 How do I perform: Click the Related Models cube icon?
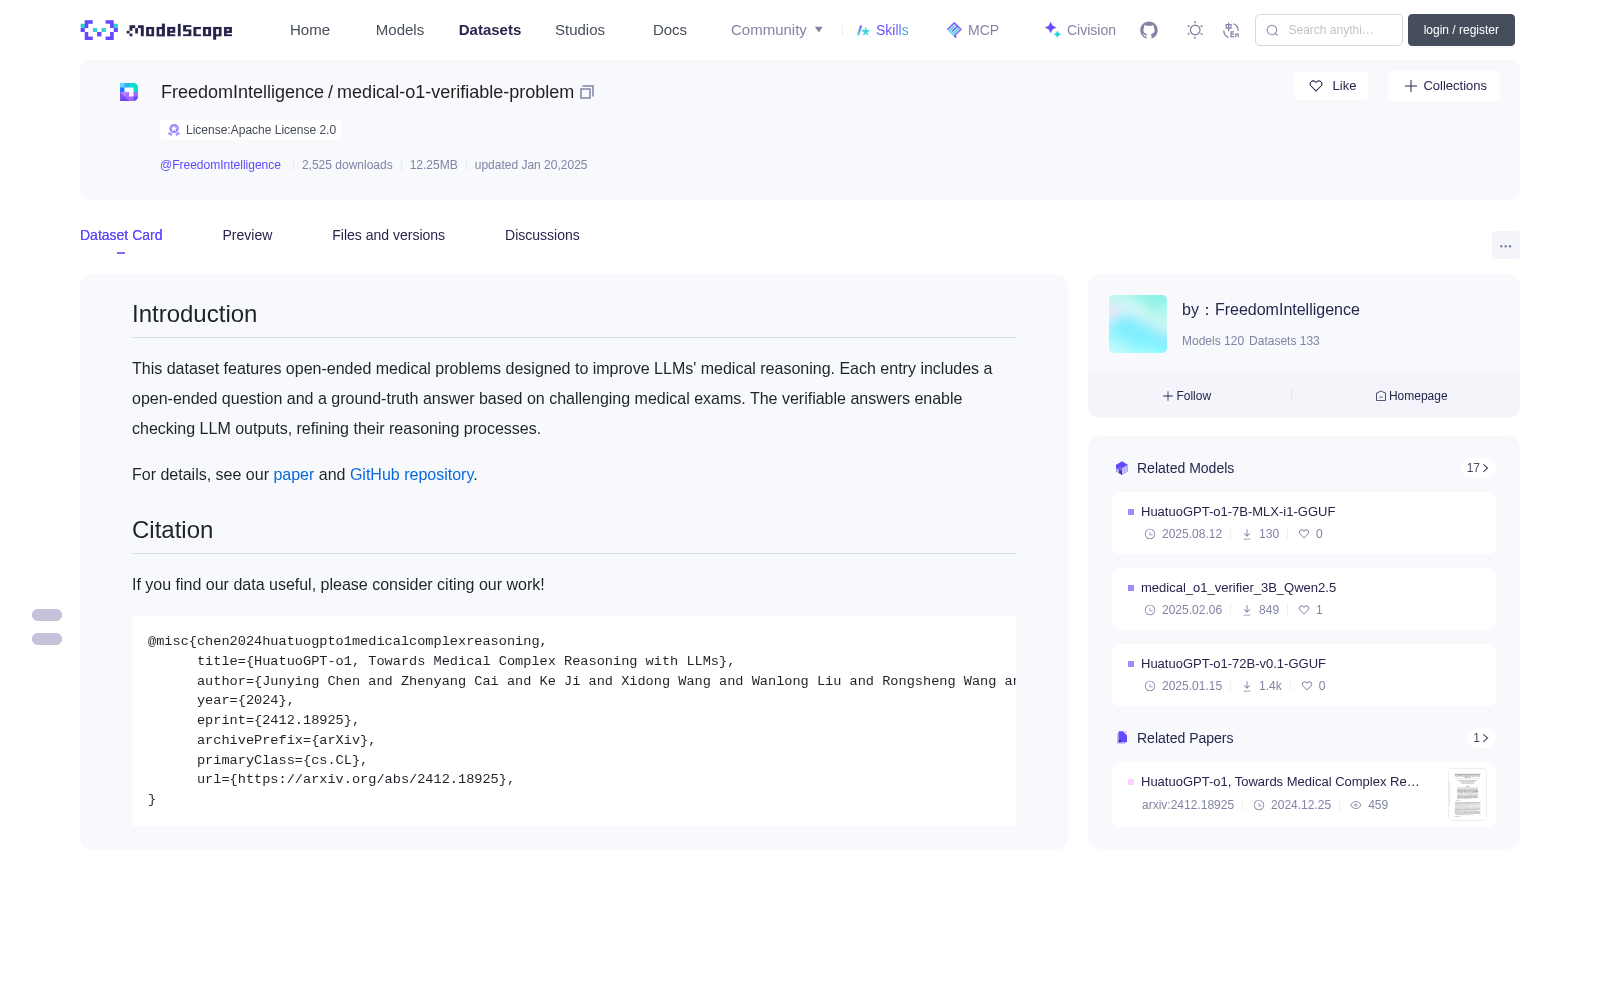point(1122,468)
